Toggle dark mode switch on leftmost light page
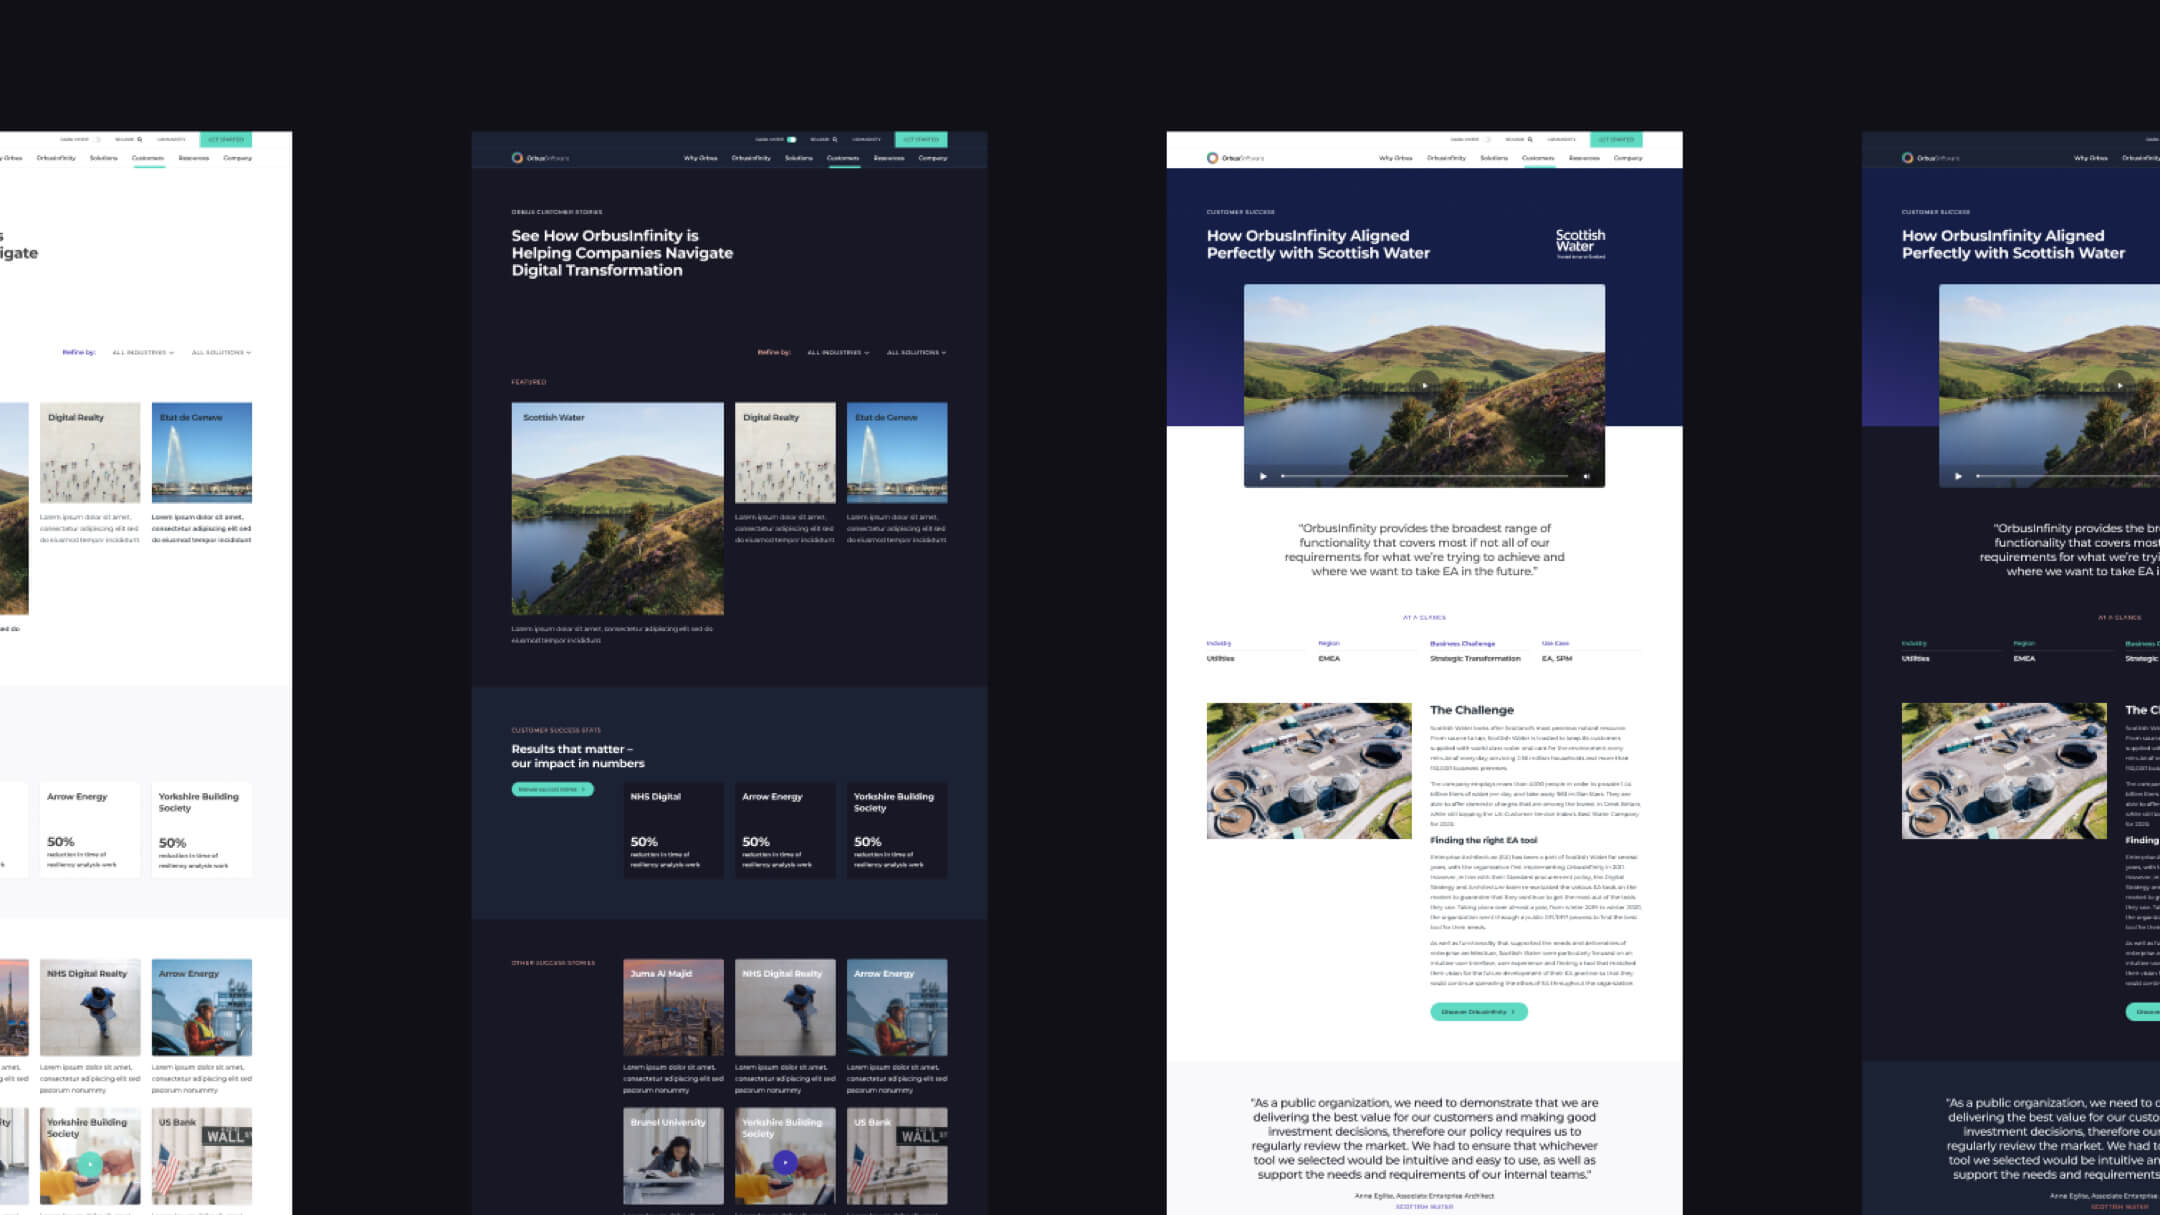 tap(96, 140)
